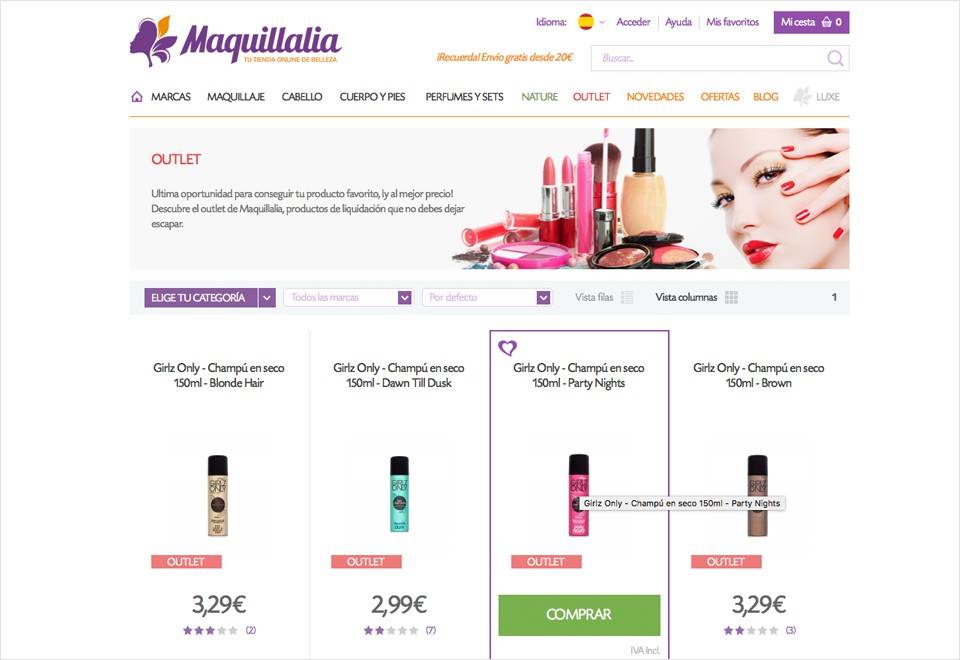Viewport: 960px width, 660px height.
Task: Click the home icon in navigation bar
Action: tap(137, 97)
